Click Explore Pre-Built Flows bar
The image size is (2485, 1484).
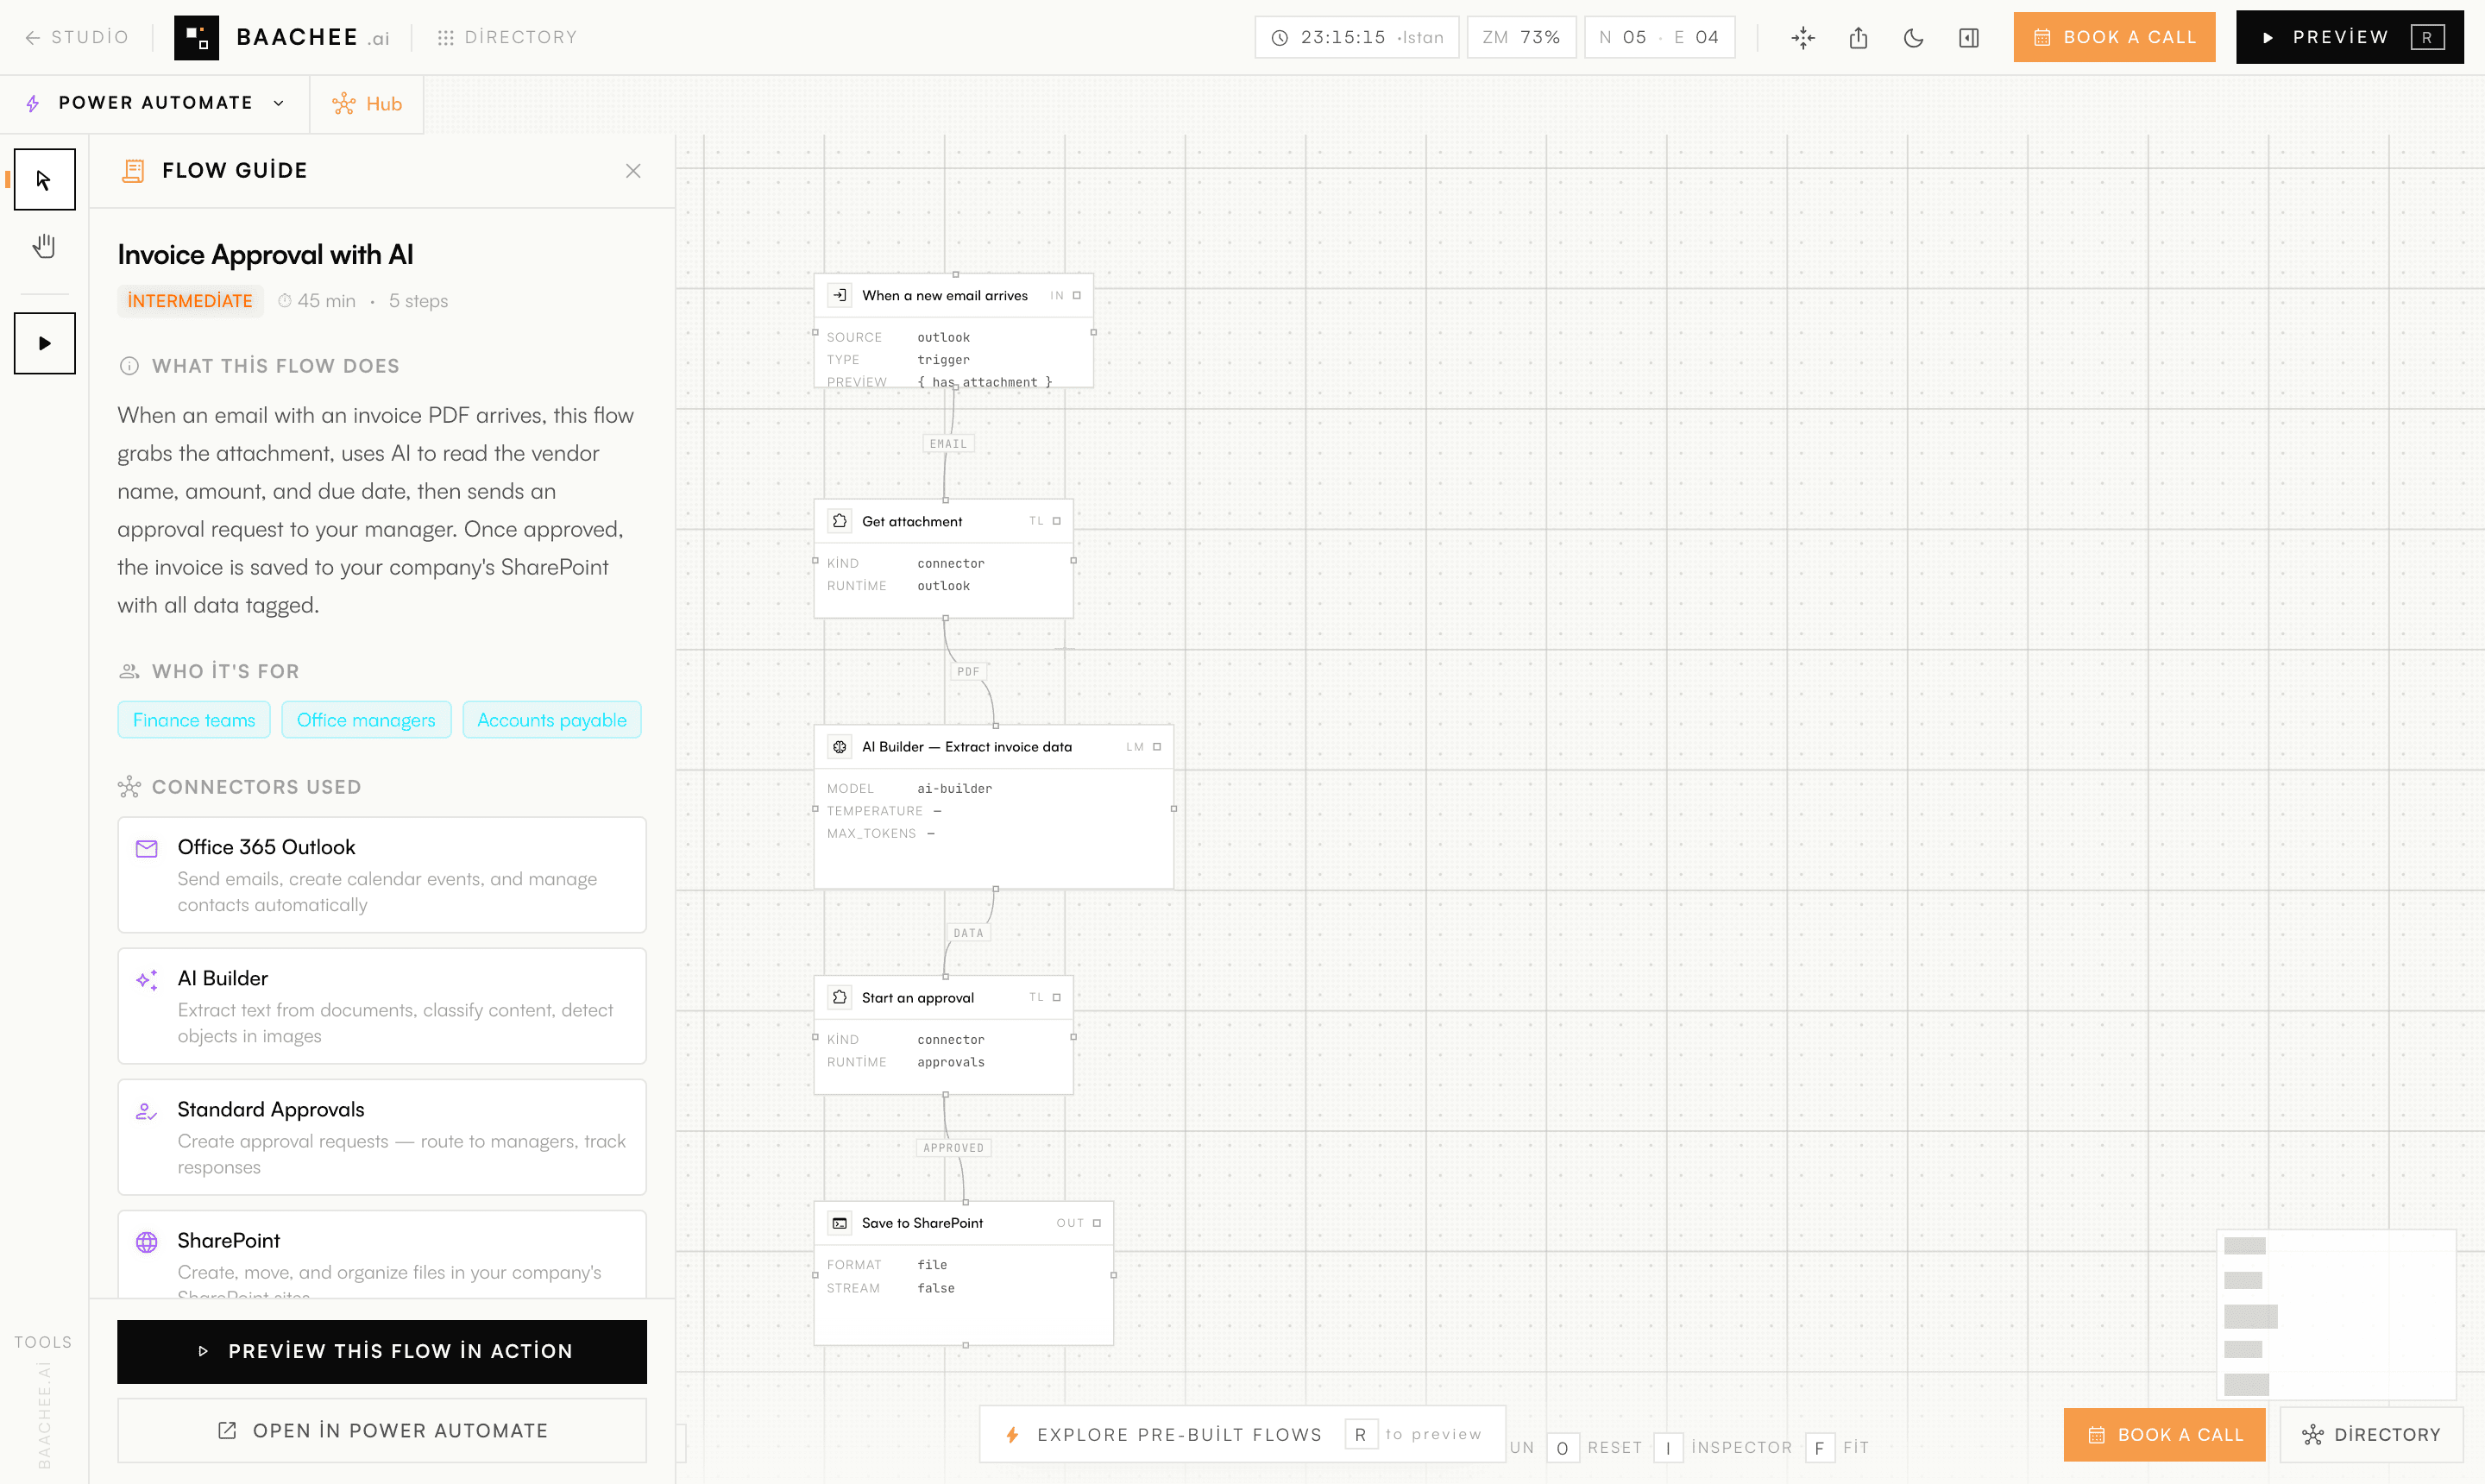[x=1242, y=1434]
